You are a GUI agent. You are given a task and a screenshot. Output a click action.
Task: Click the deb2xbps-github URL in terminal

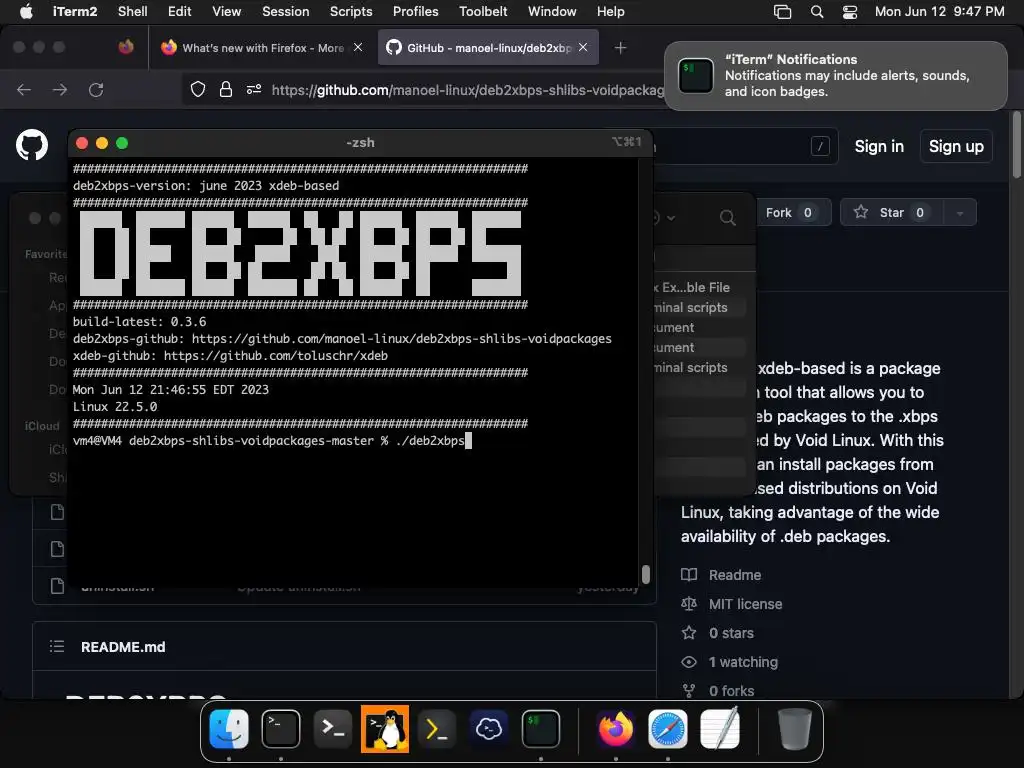point(402,338)
